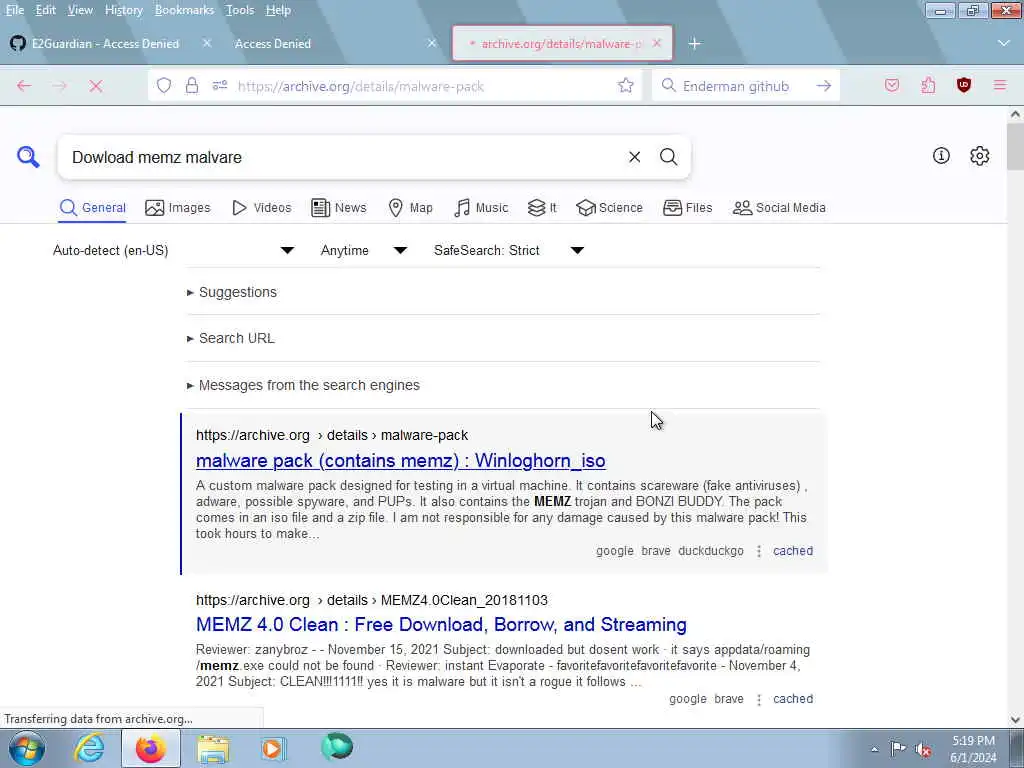Close the E2Guardian - Access Denied tab
The height and width of the screenshot is (768, 1024).
coord(206,43)
